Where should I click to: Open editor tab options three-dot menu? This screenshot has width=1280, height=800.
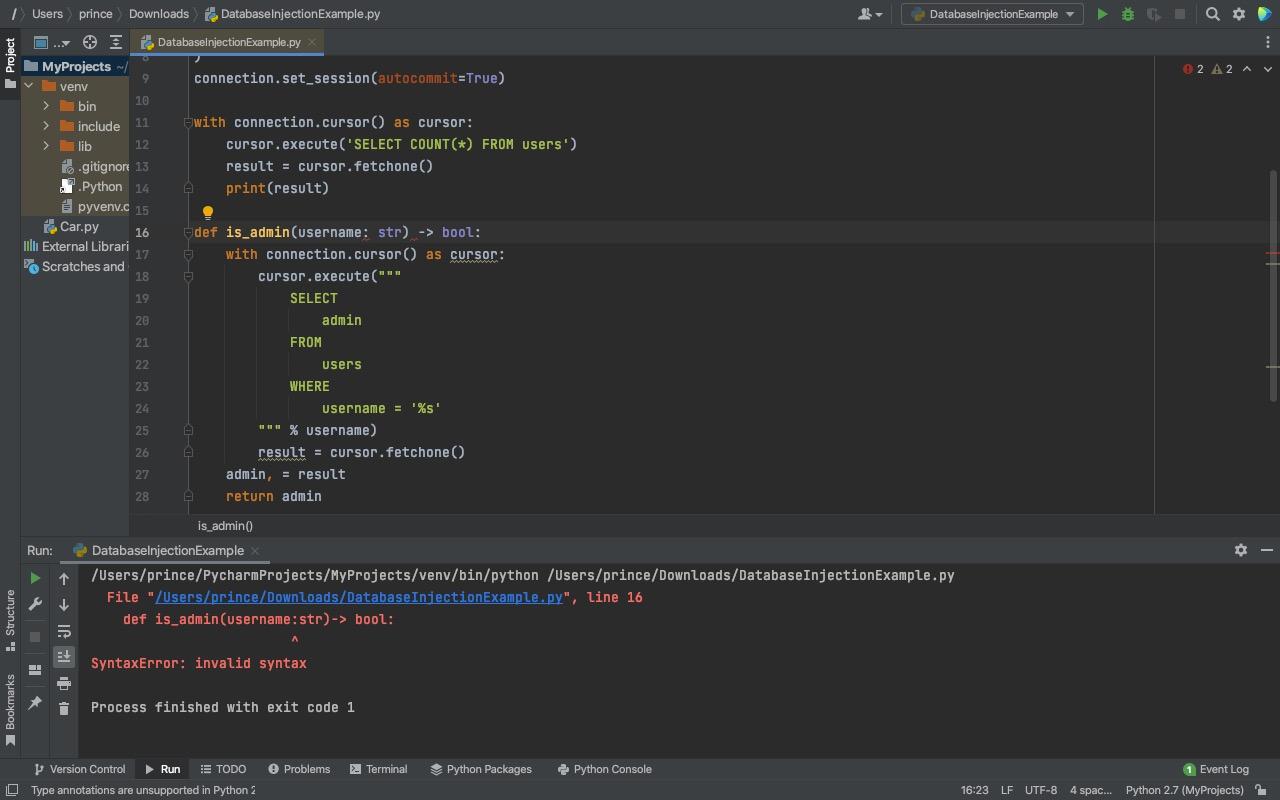1267,42
